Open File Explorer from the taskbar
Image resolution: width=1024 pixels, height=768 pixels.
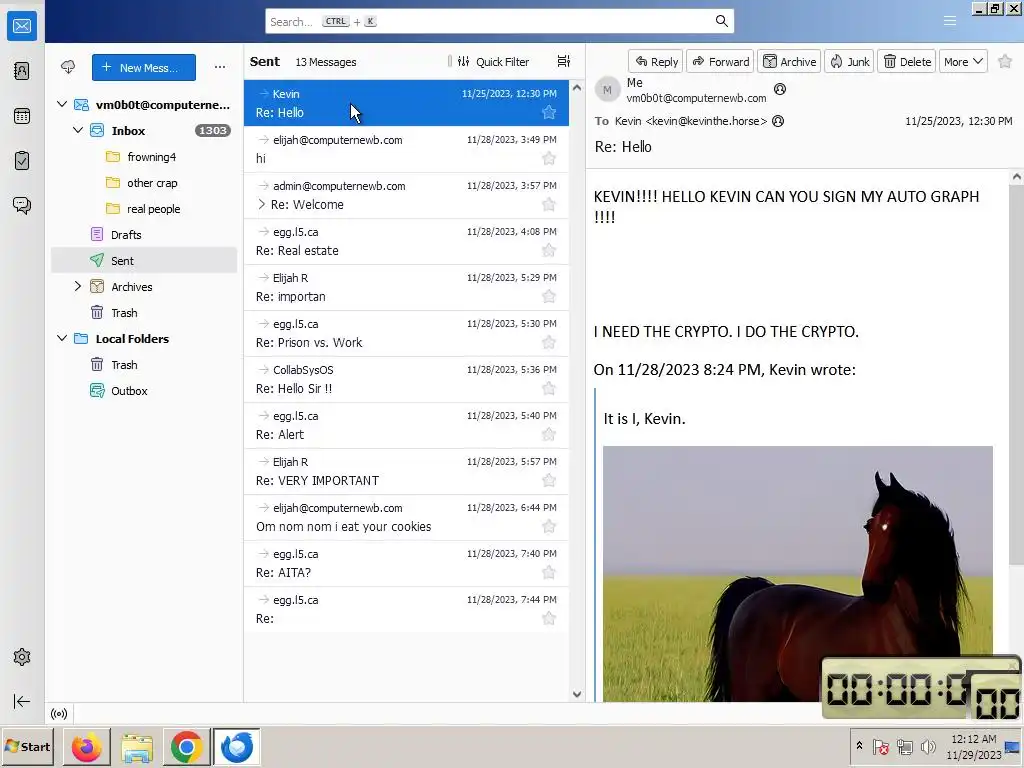pyautogui.click(x=136, y=747)
